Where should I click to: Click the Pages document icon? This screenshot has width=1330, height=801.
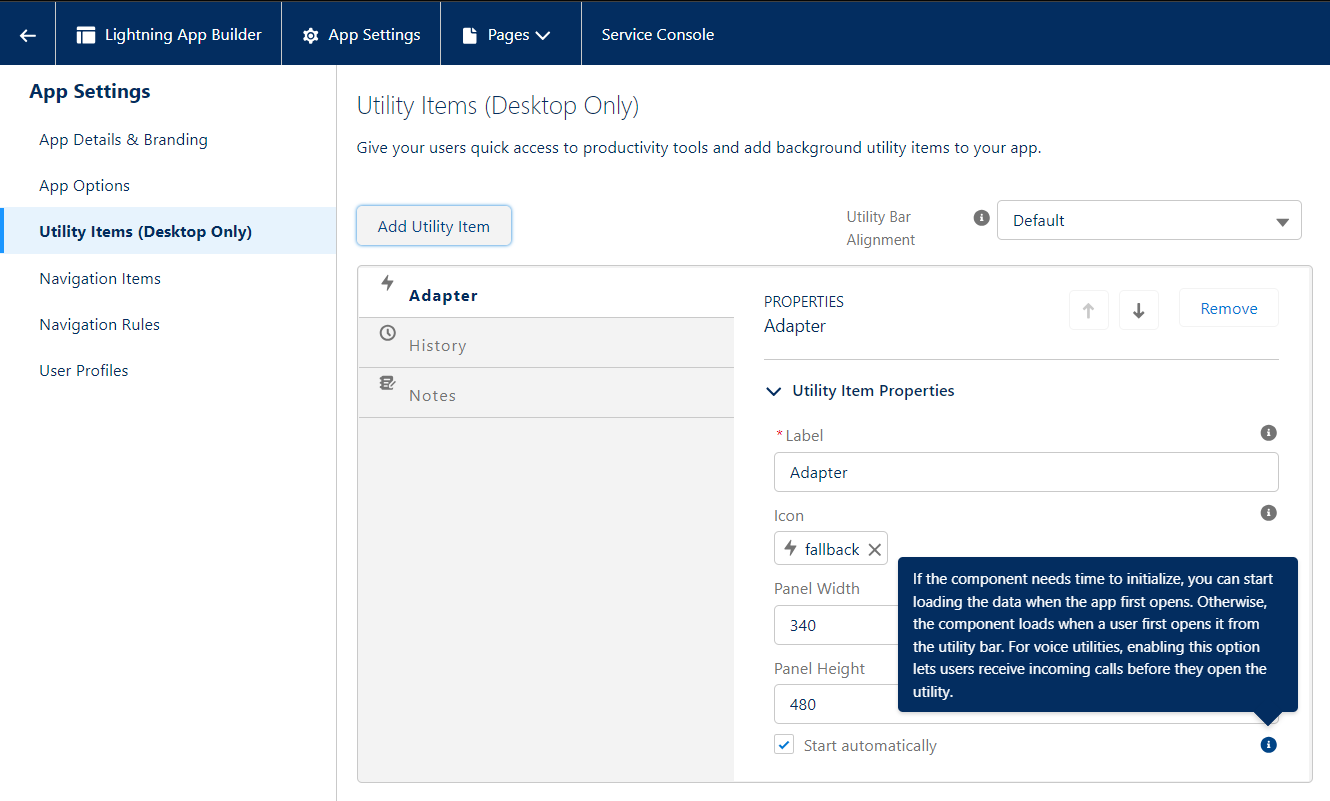click(470, 35)
